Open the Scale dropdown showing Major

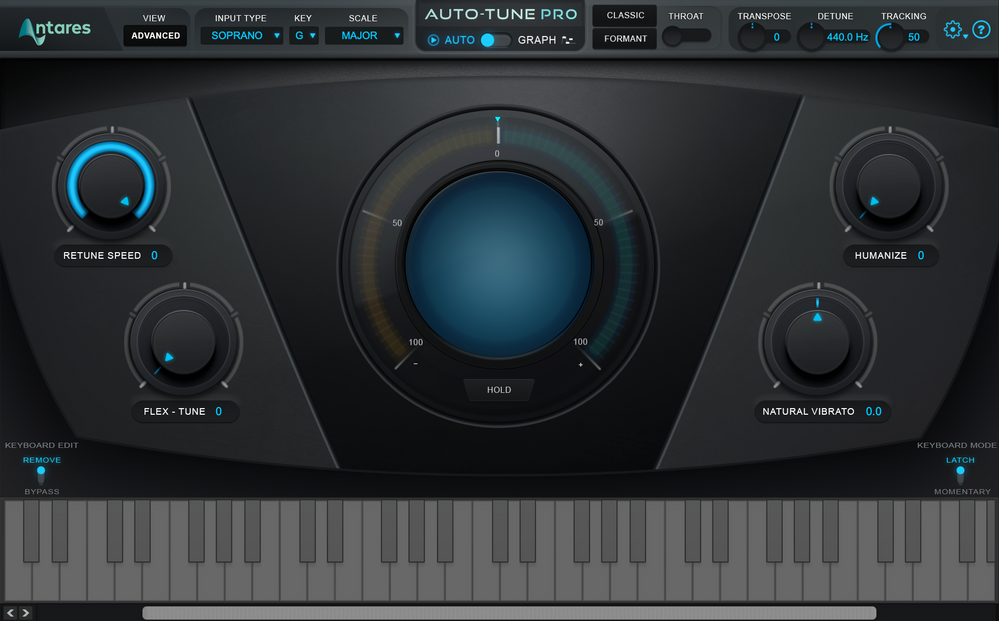(363, 35)
